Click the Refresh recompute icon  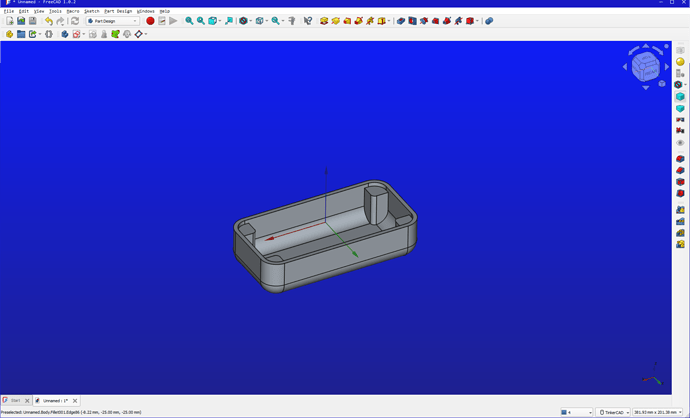[x=74, y=21]
